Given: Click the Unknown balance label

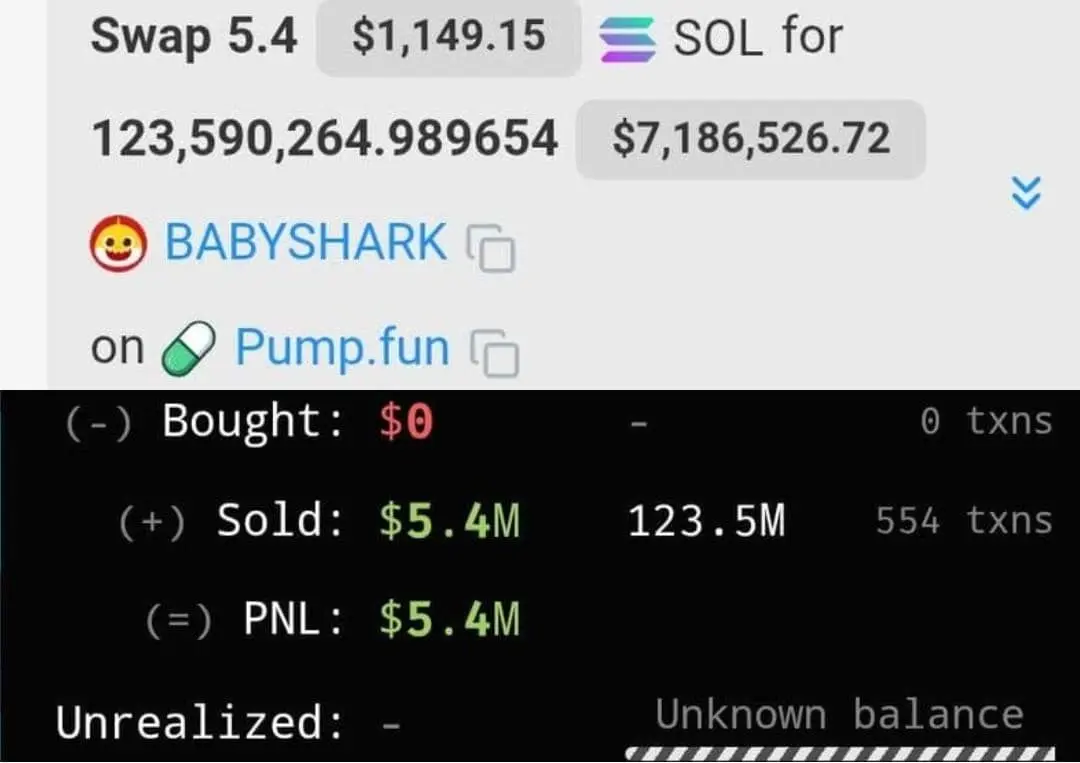Looking at the screenshot, I should click(x=840, y=714).
